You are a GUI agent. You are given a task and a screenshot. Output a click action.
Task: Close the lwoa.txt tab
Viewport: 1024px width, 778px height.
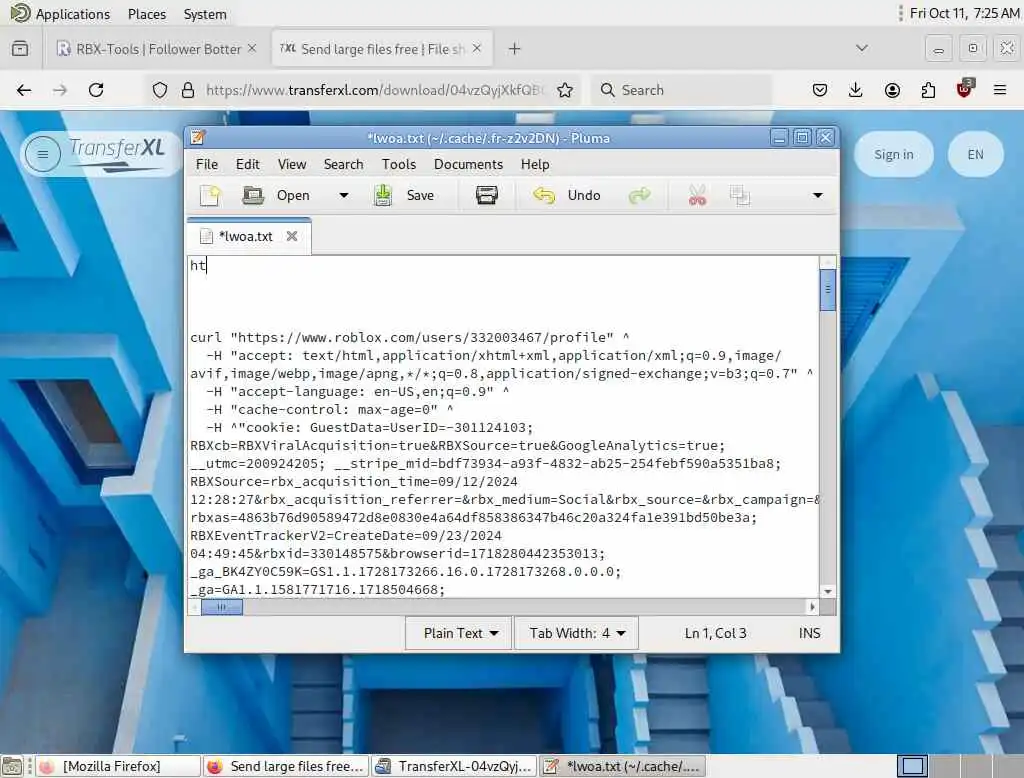(292, 236)
